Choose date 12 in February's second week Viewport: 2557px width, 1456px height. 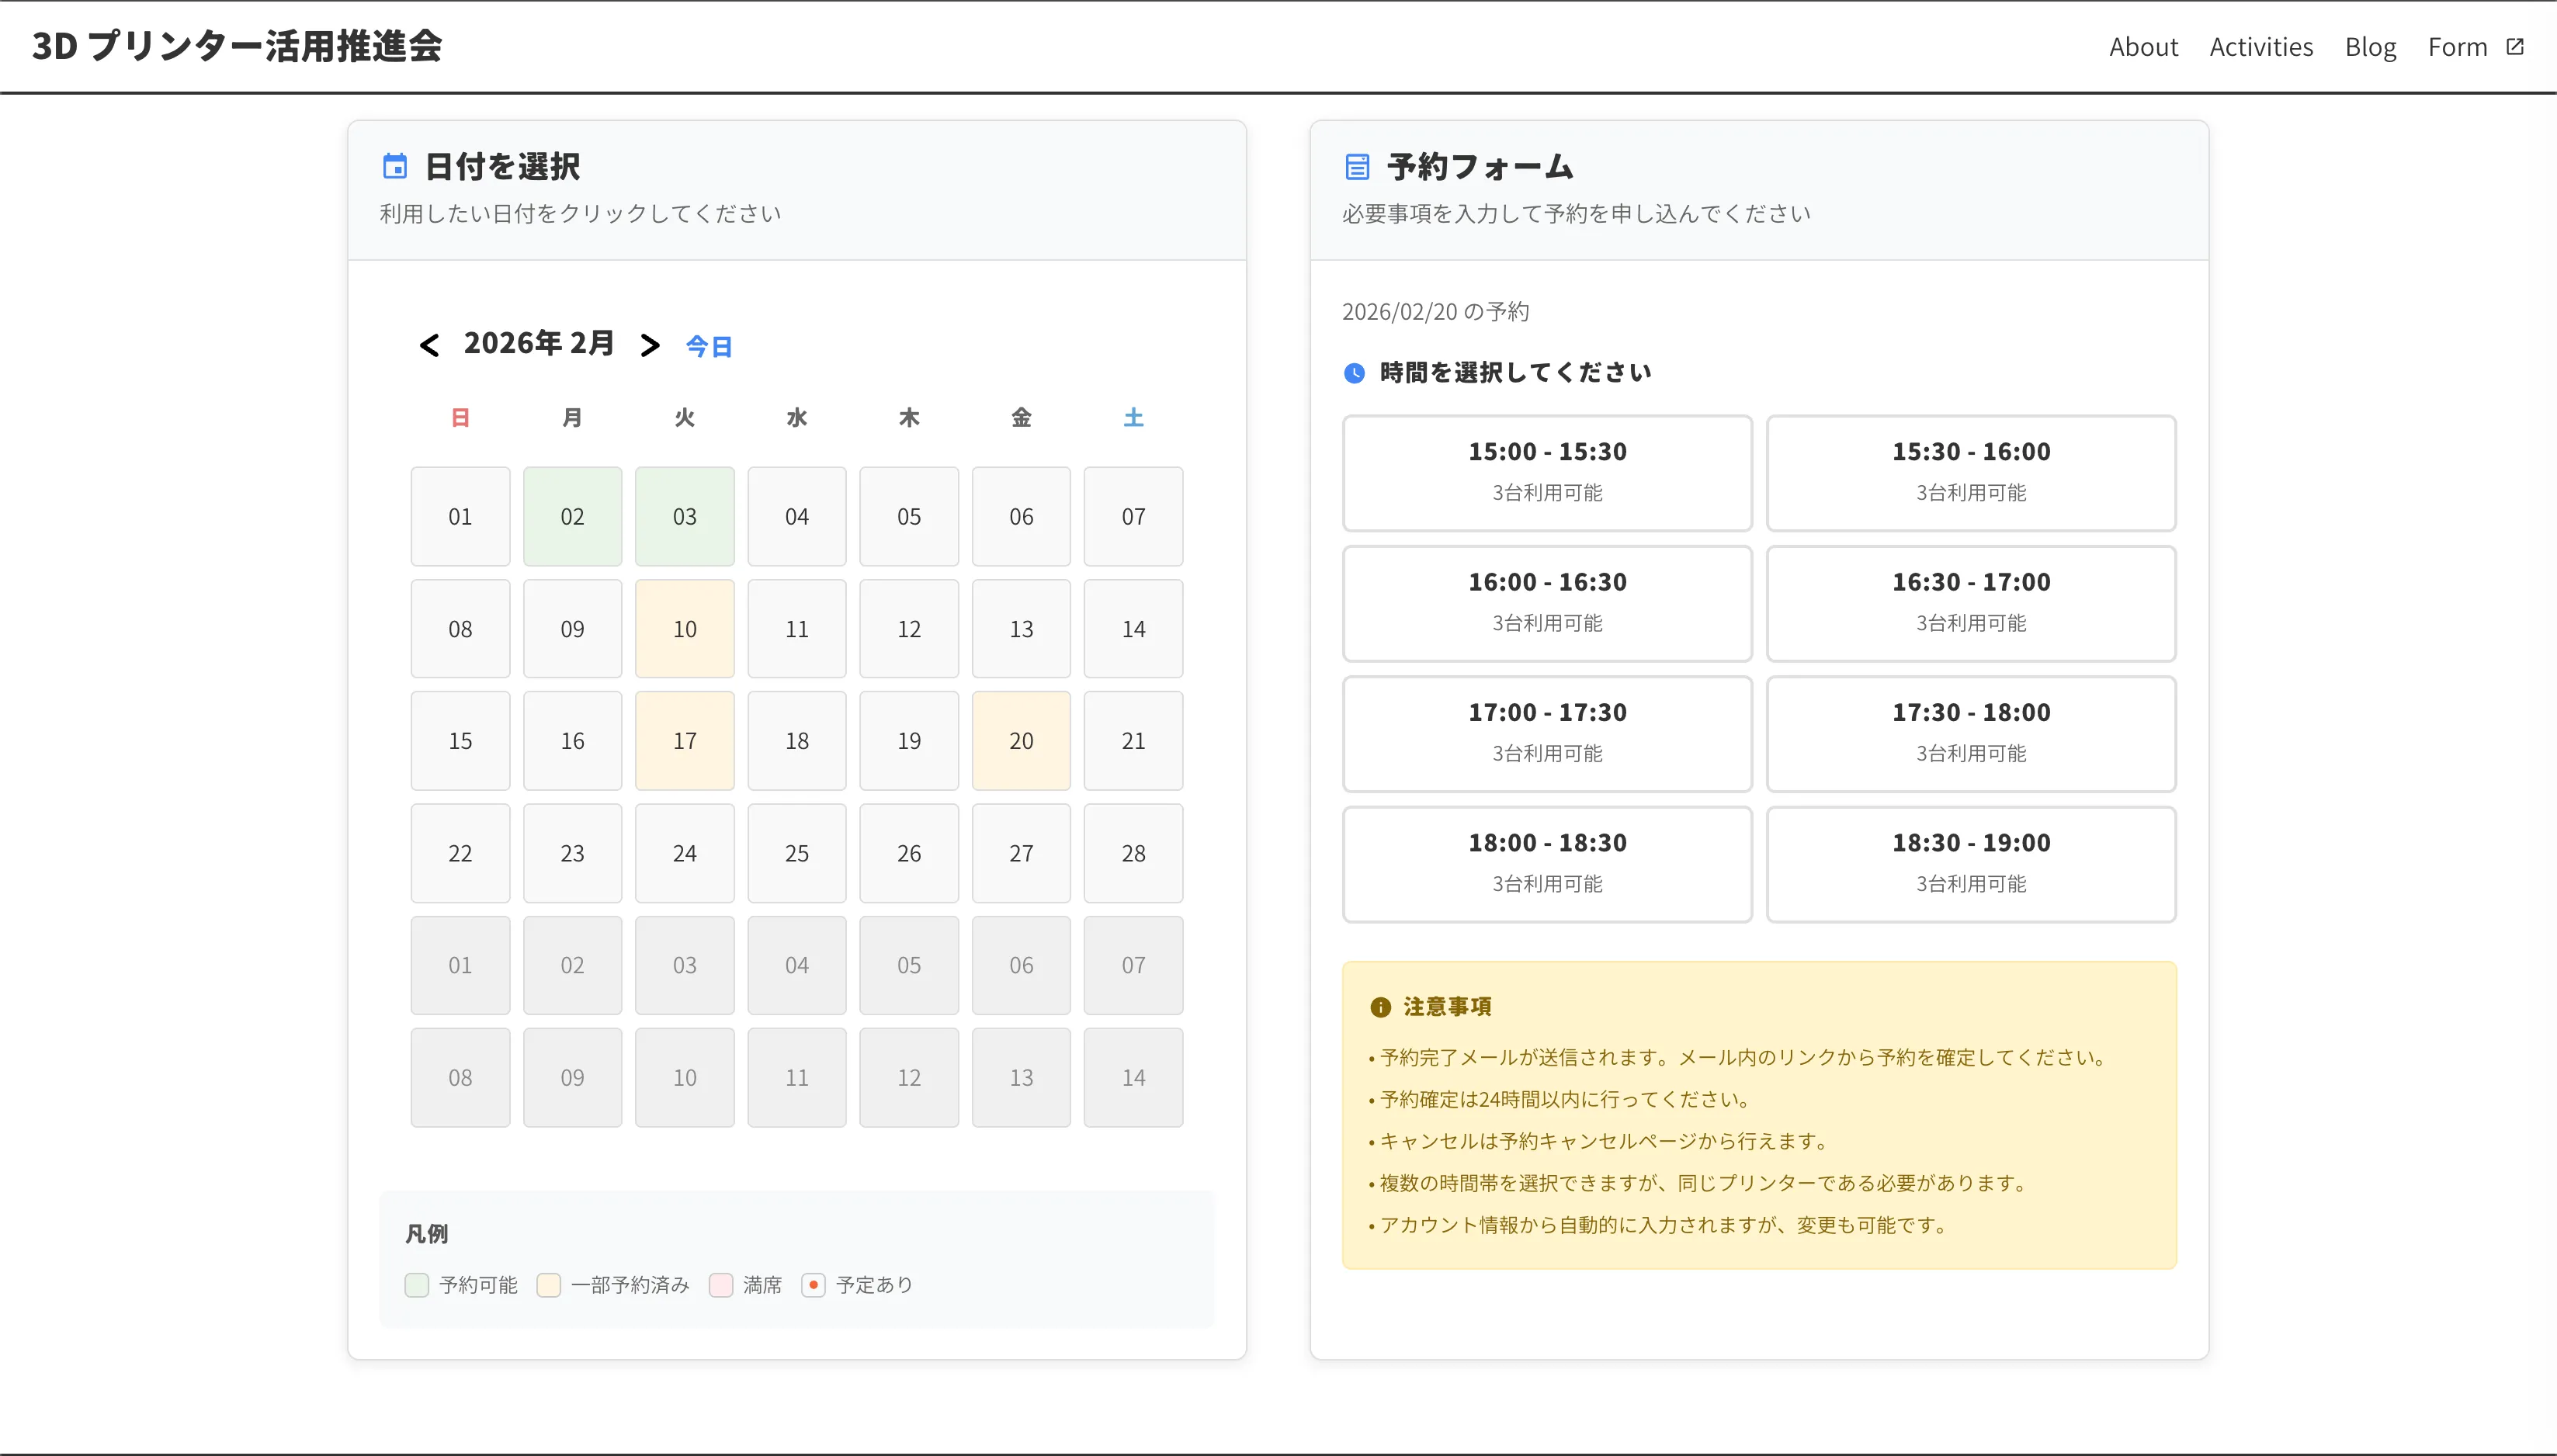tap(909, 629)
